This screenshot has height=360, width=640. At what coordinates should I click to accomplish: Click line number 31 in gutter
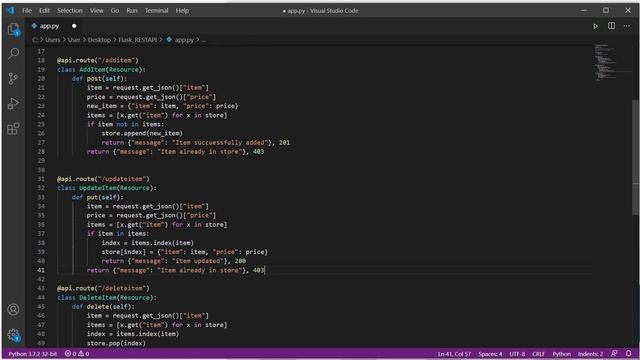41,179
